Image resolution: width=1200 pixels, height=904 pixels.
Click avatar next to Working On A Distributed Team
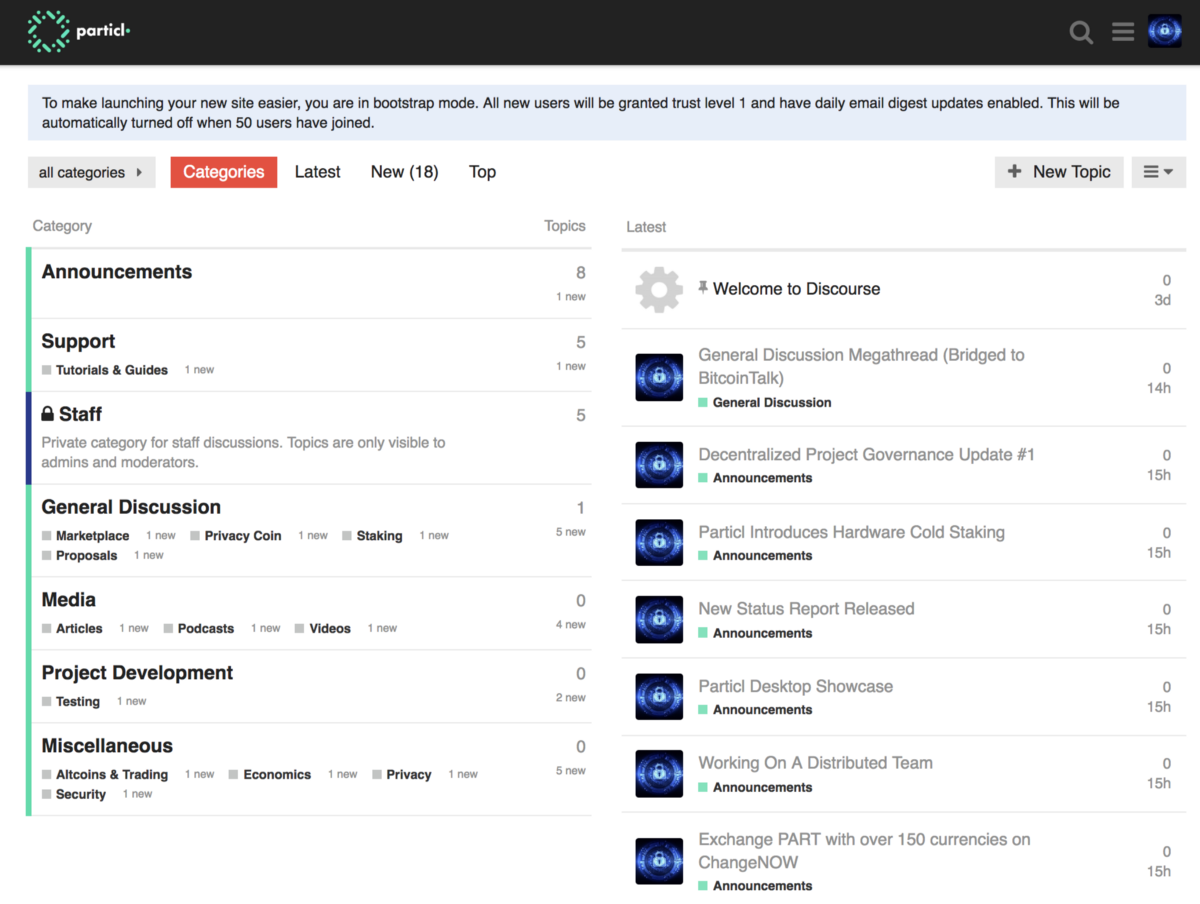click(659, 773)
